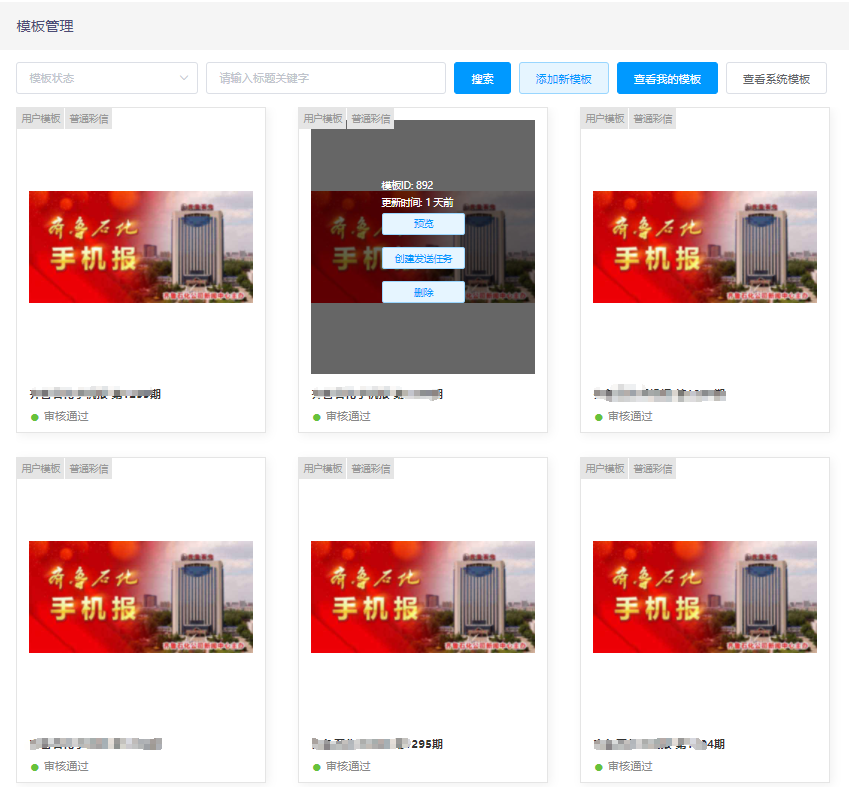Image resolution: width=849 pixels, height=791 pixels.
Task: Select 查看我的模板 button
Action: tap(667, 78)
